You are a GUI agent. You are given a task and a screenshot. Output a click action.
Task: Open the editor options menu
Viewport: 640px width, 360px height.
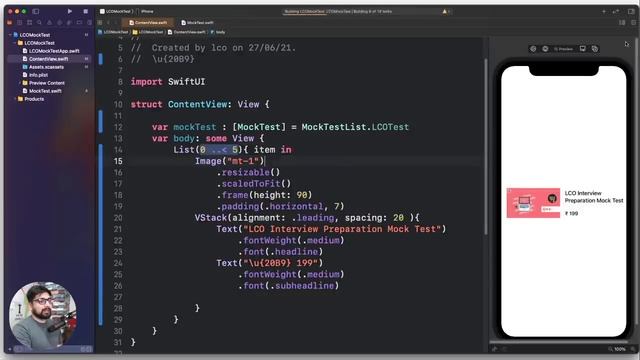(622, 22)
